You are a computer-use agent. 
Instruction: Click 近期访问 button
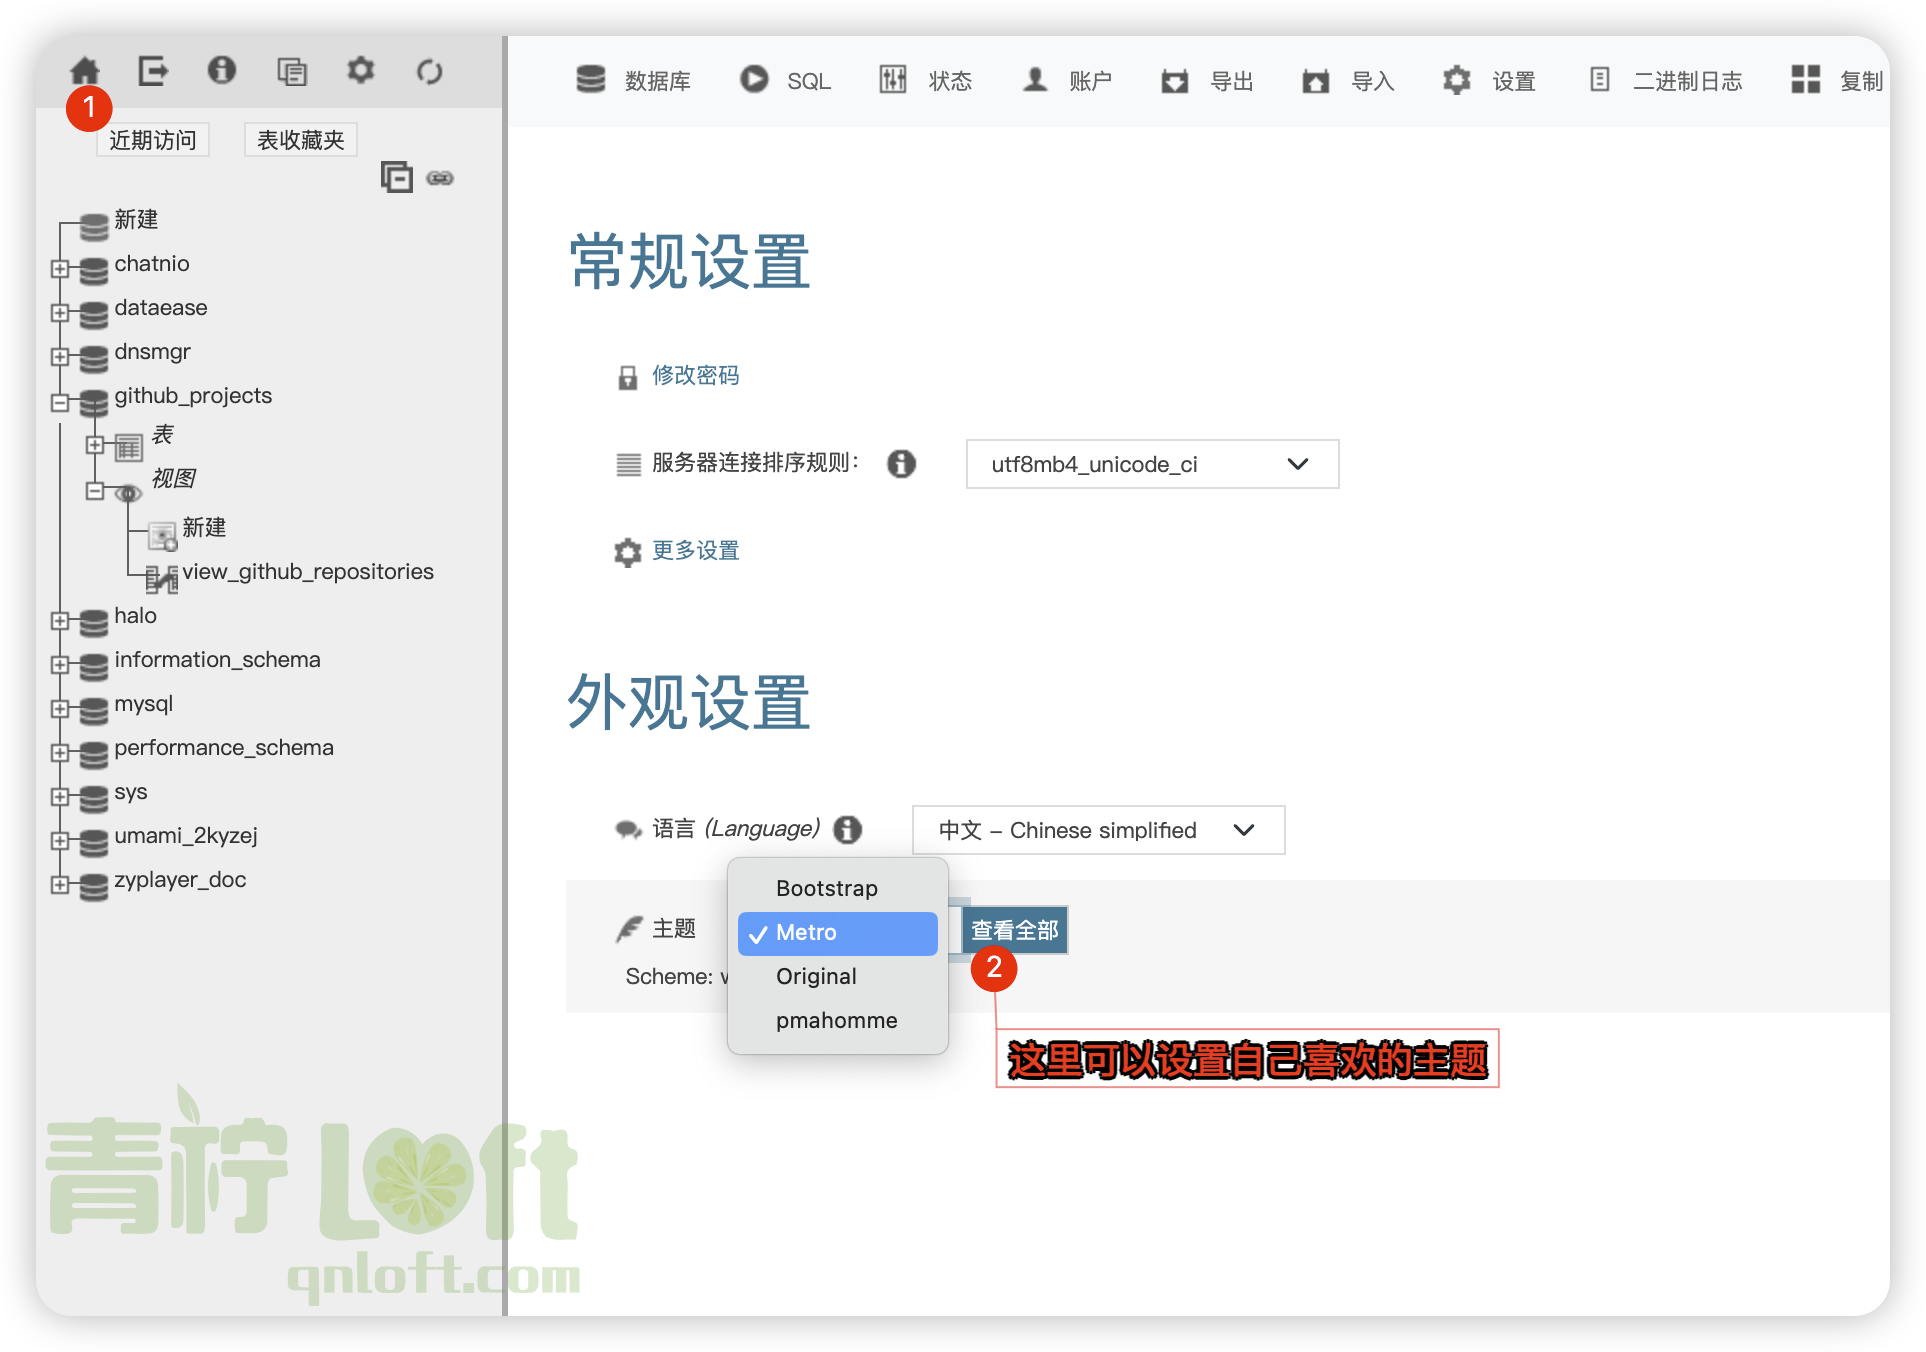point(152,140)
